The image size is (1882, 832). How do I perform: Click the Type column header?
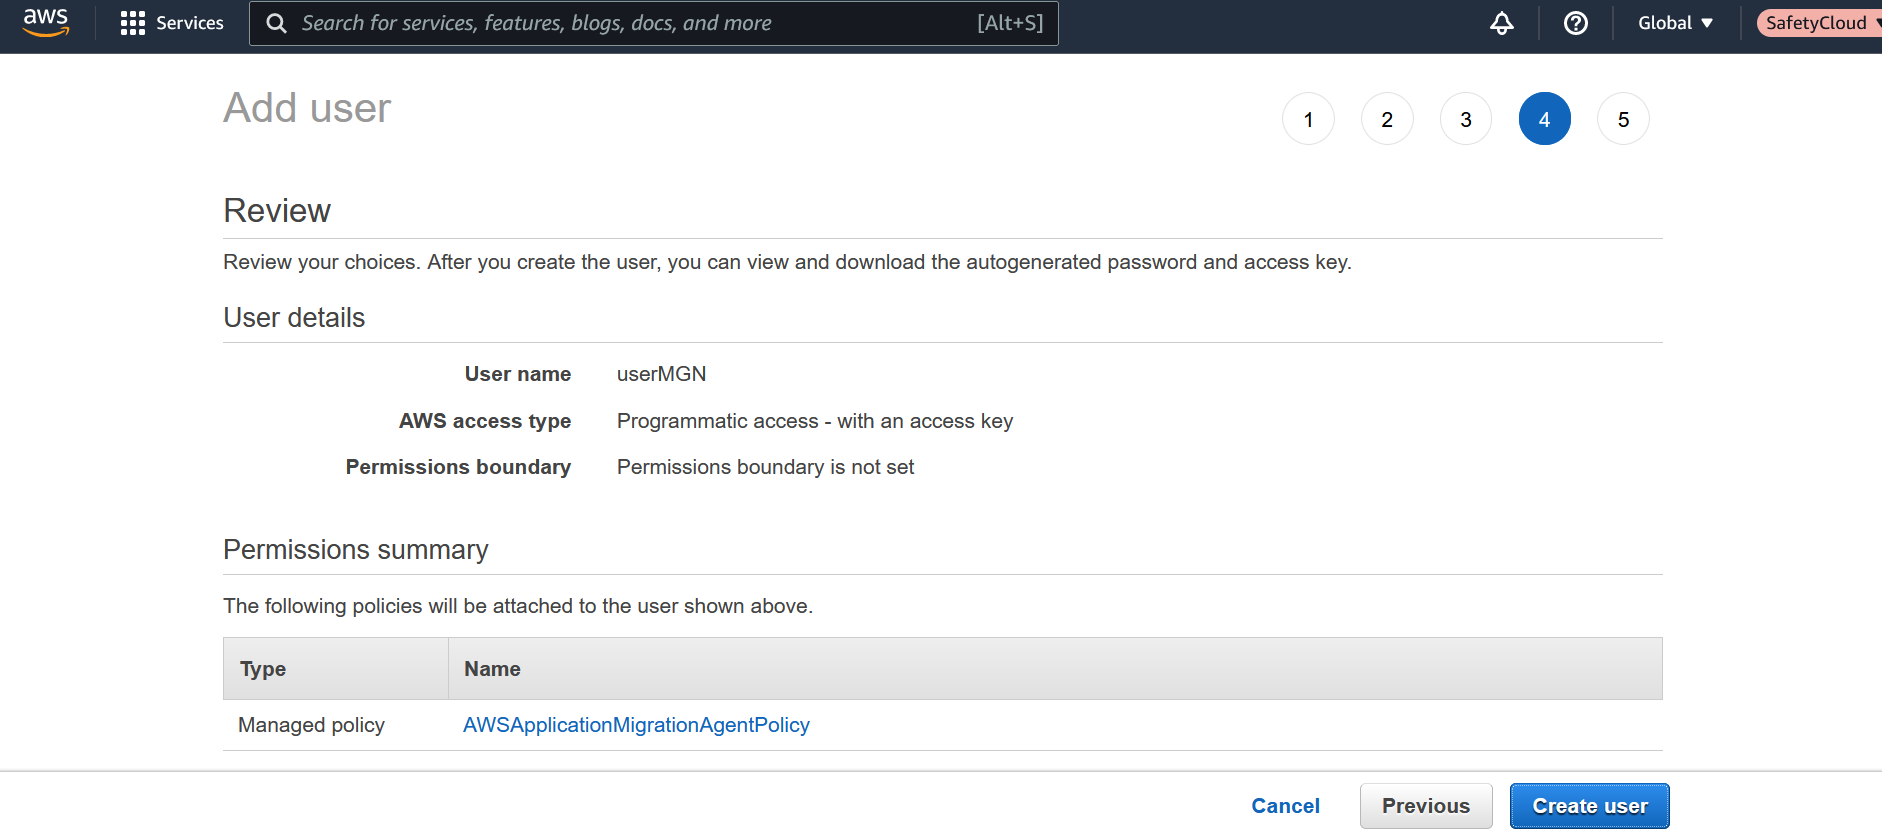(x=336, y=669)
